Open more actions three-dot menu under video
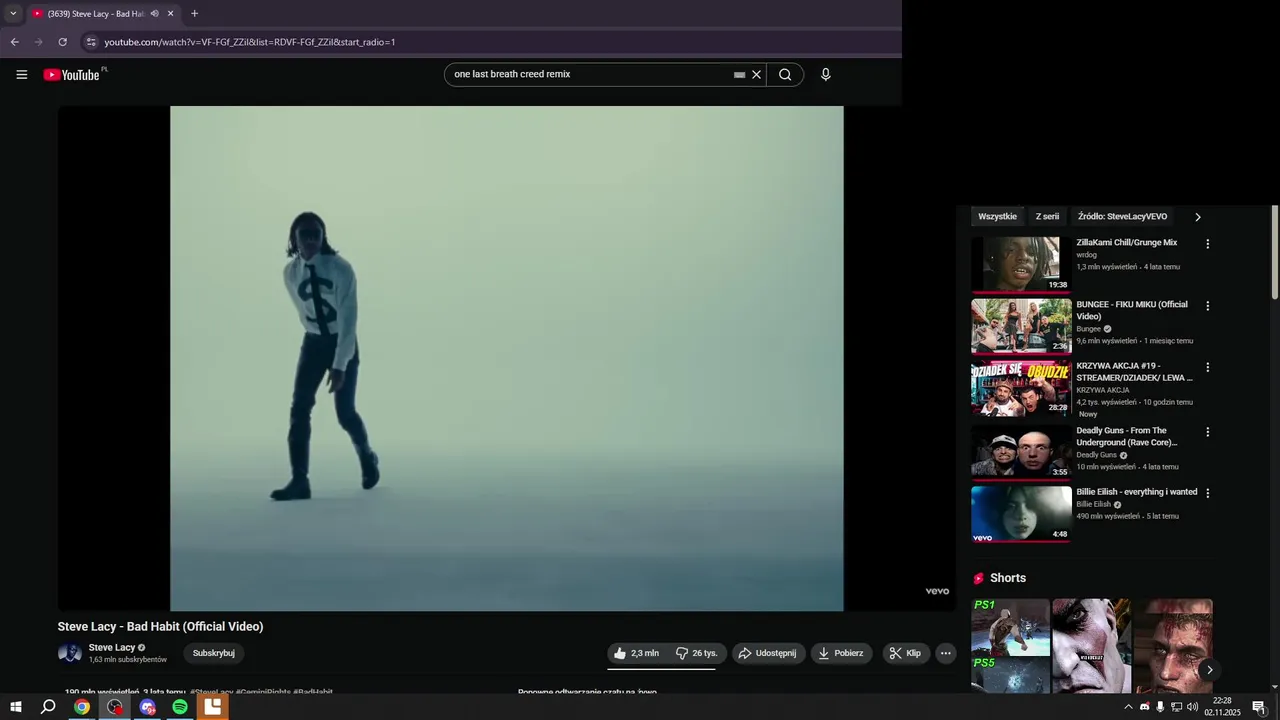Image resolution: width=1280 pixels, height=720 pixels. click(x=945, y=653)
